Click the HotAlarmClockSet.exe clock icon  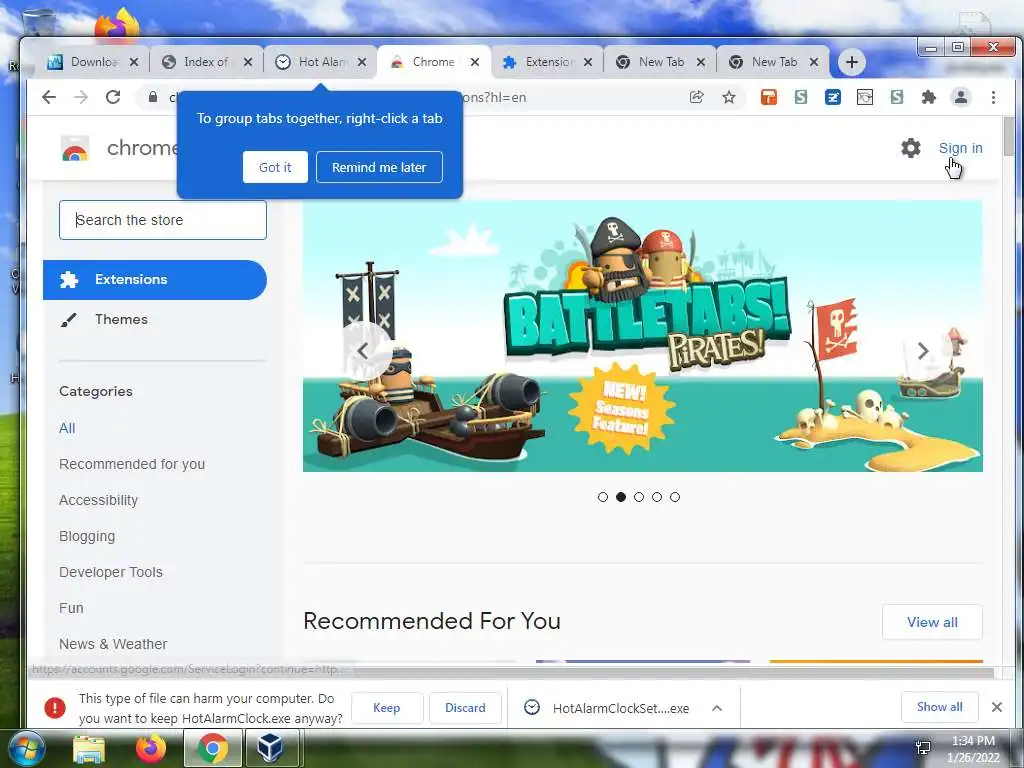532,707
